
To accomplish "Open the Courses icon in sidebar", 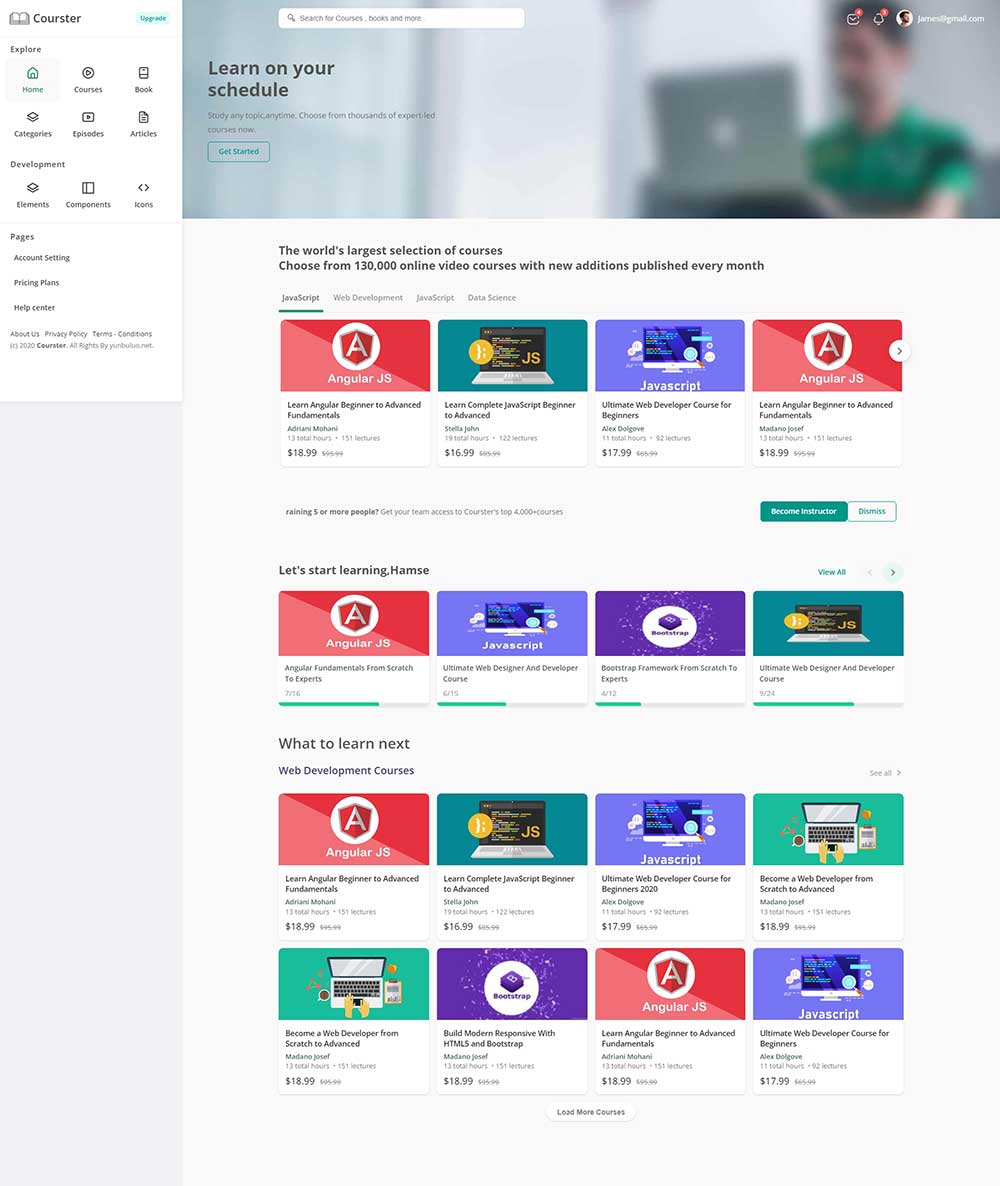I will point(88,74).
